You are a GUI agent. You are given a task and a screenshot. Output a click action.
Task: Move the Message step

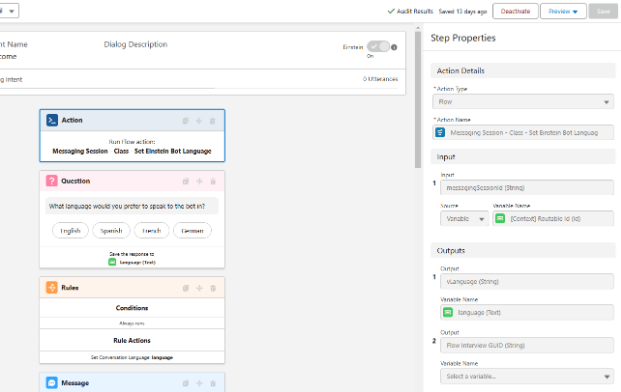[199, 383]
